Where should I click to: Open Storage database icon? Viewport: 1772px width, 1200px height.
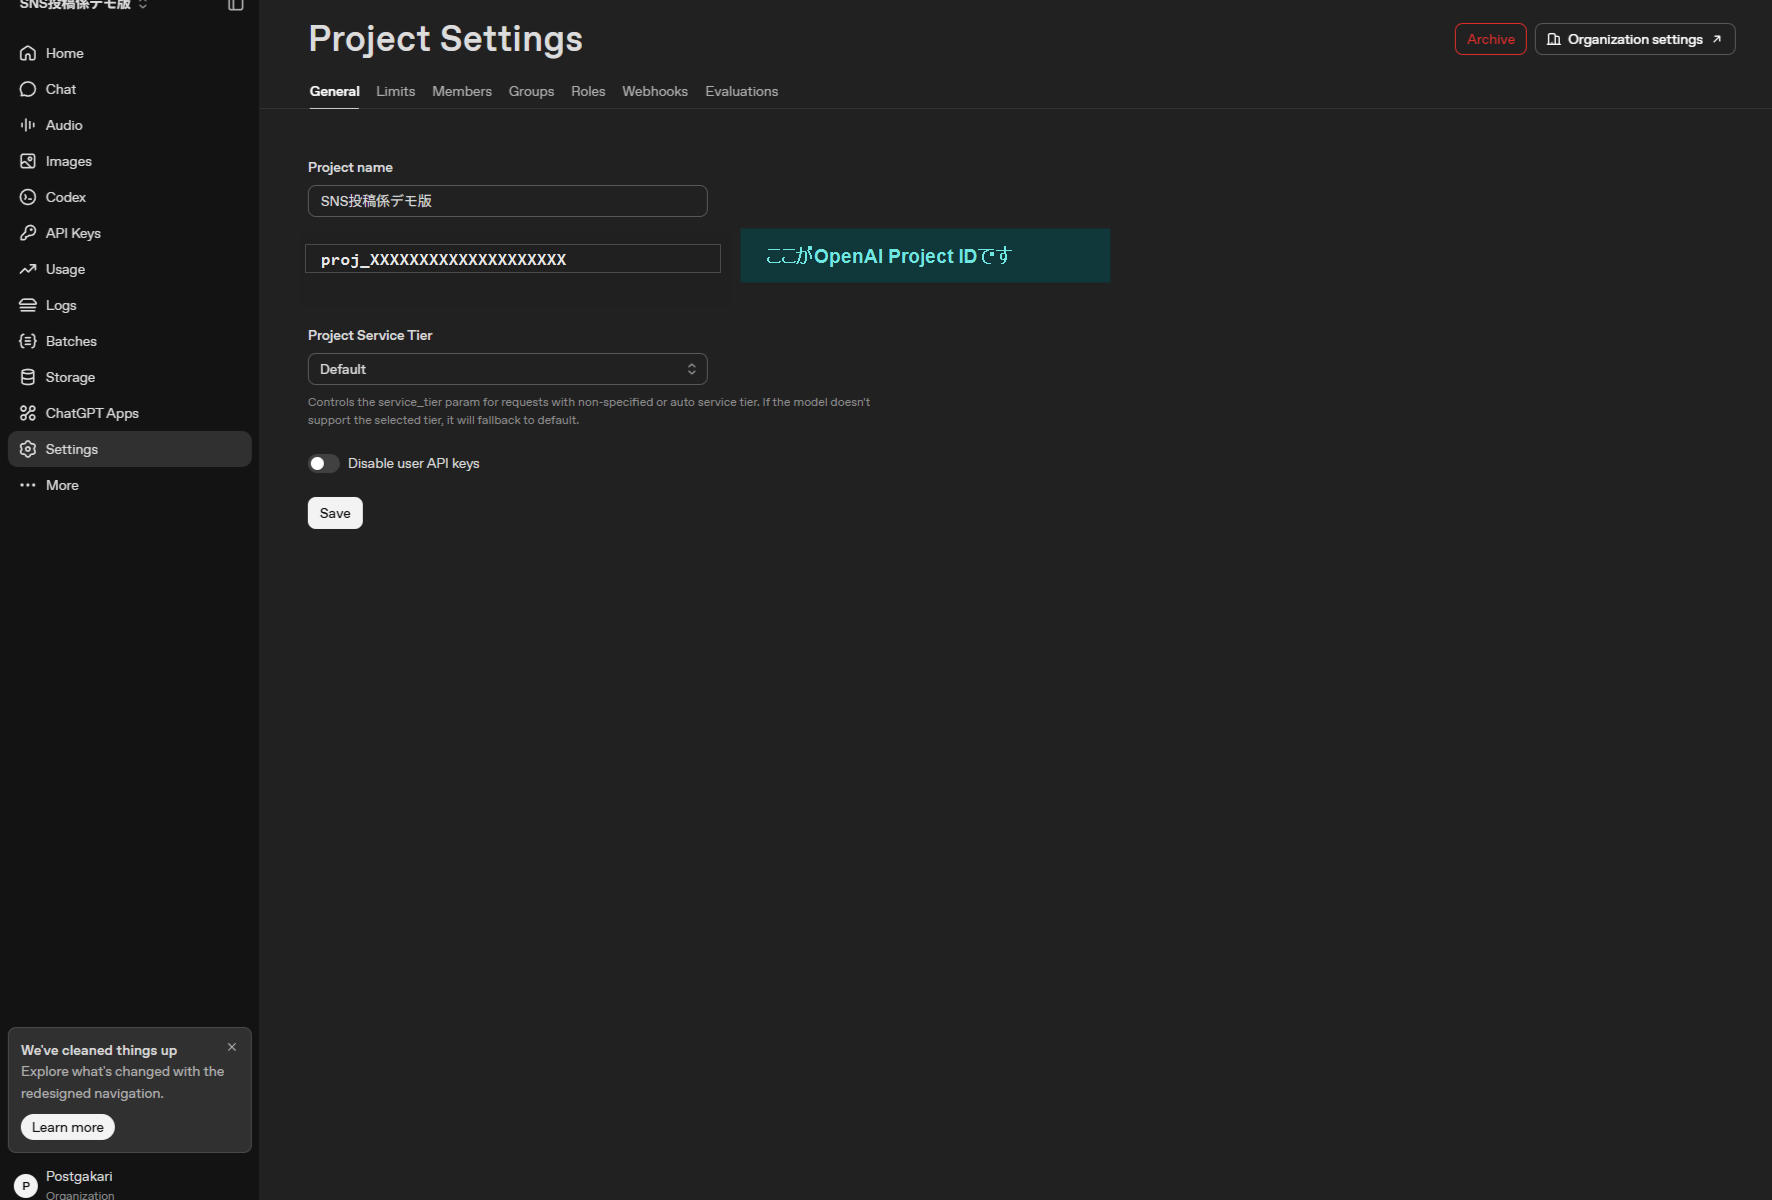(28, 377)
